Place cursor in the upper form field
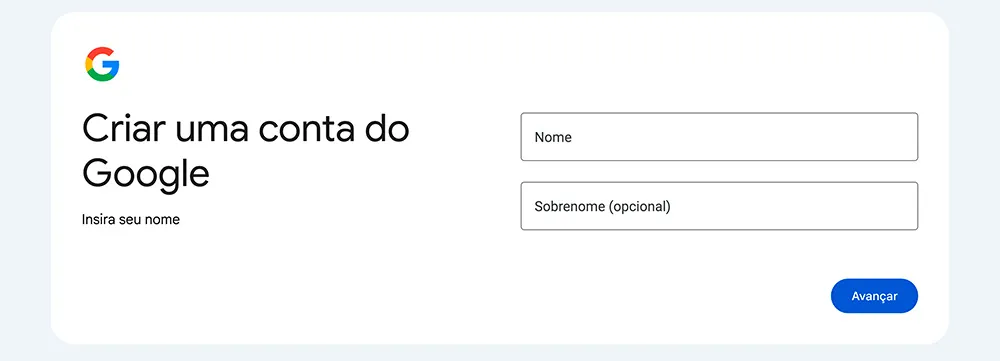Image resolution: width=1000 pixels, height=361 pixels. [719, 136]
